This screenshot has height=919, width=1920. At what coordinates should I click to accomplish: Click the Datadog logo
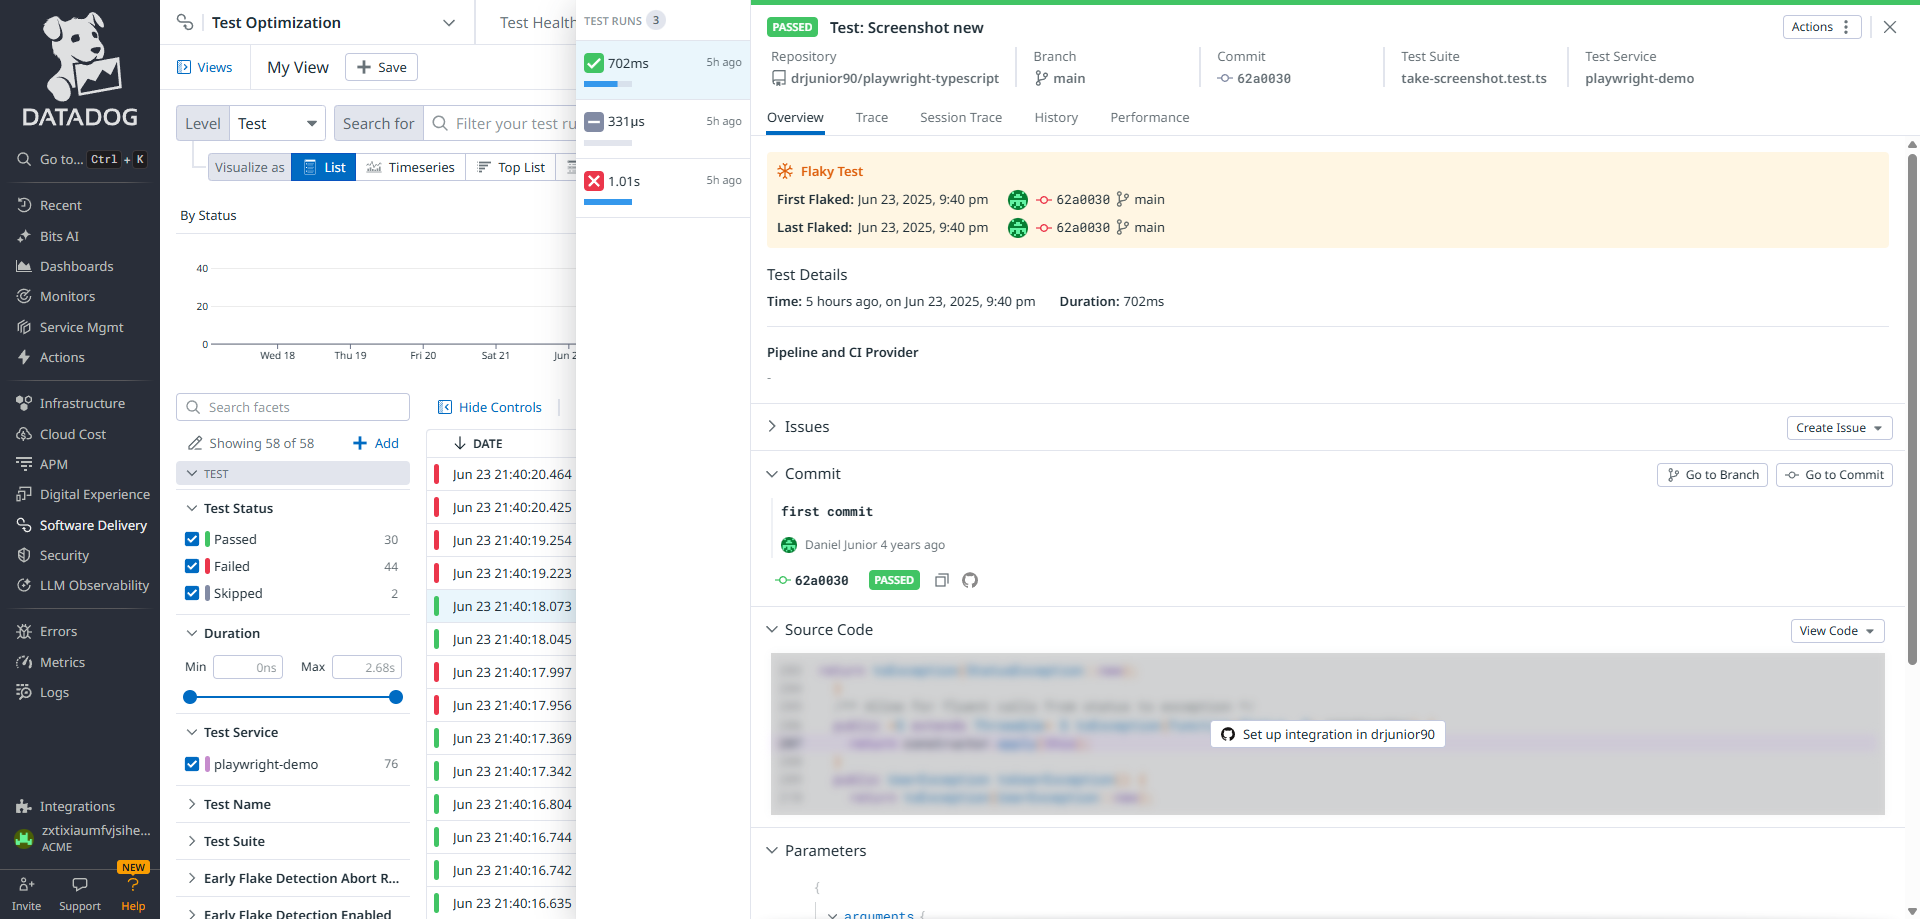[80, 70]
